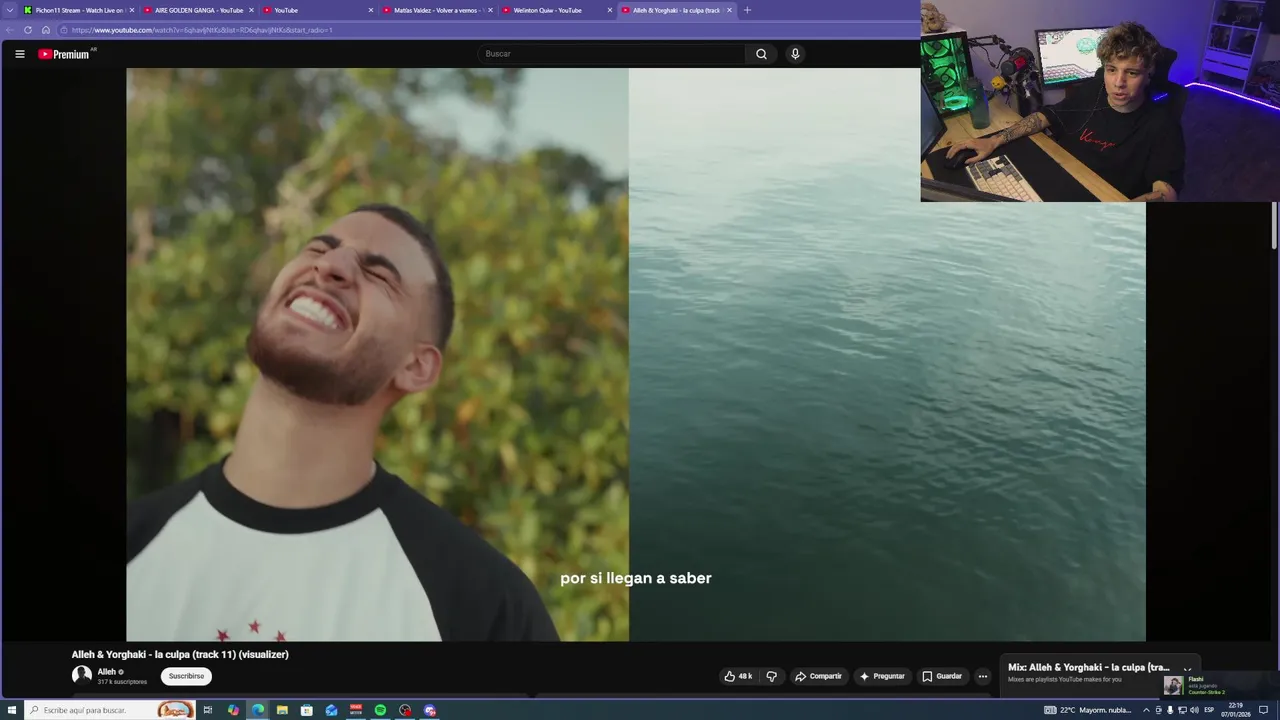1280x720 pixels.
Task: Open Windows notification center icon
Action: 1264,710
